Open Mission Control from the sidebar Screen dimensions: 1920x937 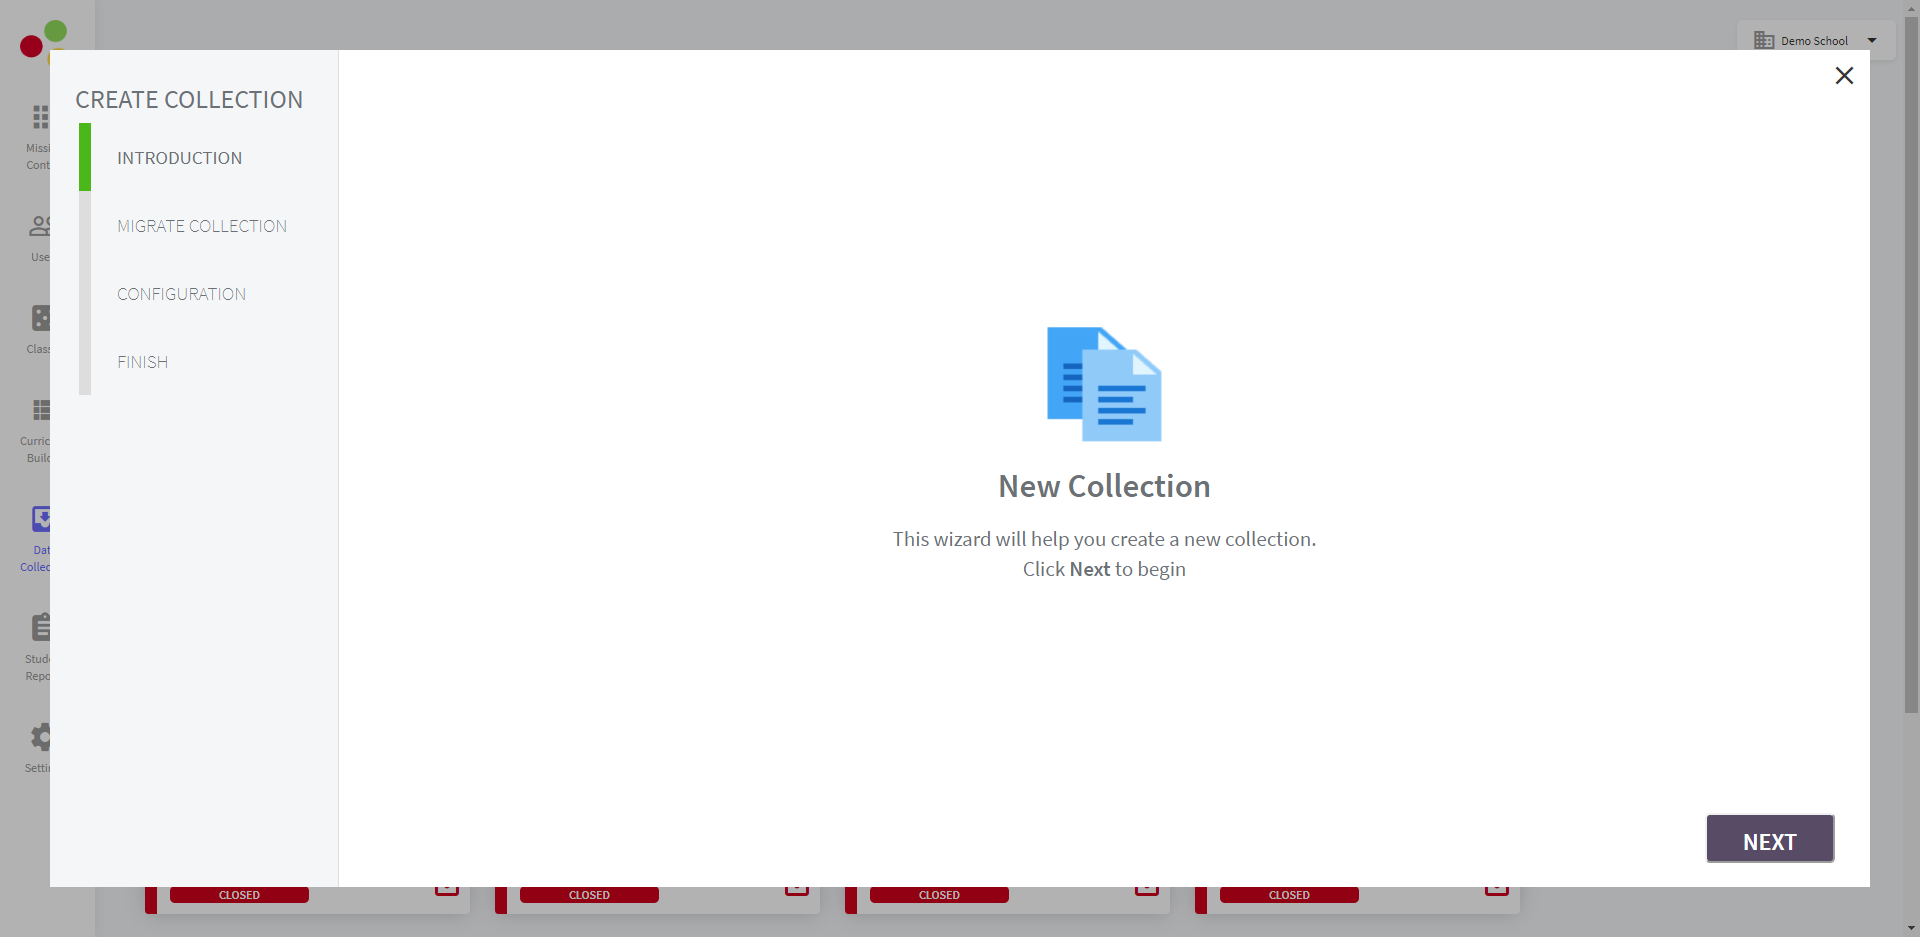click(x=39, y=118)
